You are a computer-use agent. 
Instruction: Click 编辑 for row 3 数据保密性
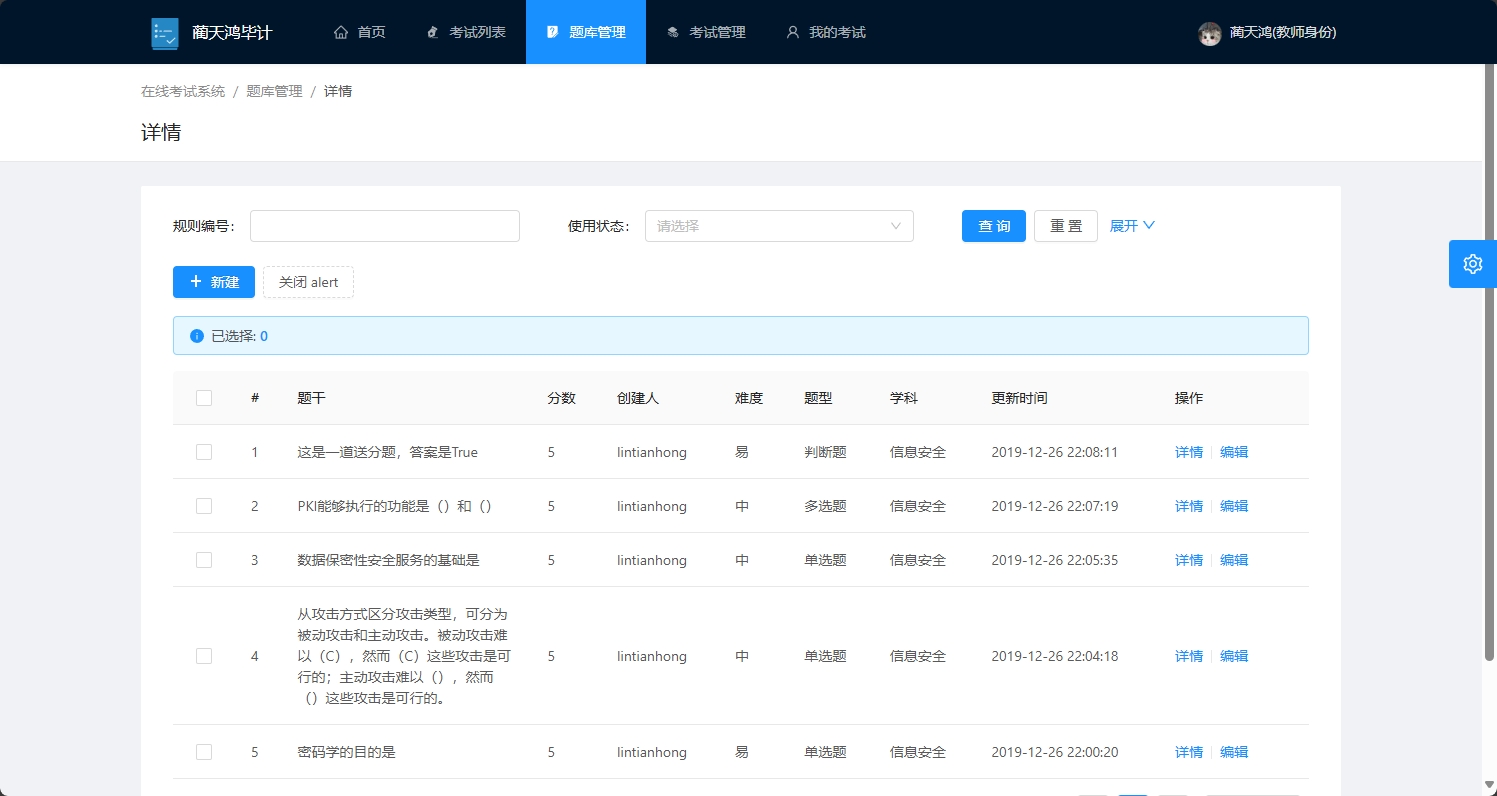[x=1234, y=560]
